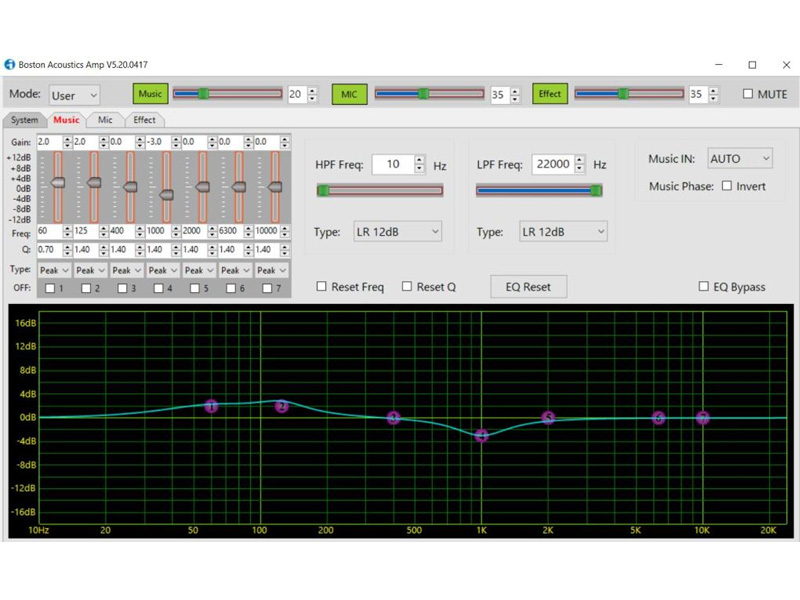Click the band 1 Q field showing 0.70
Viewport: 800px width, 600px height.
[x=49, y=249]
